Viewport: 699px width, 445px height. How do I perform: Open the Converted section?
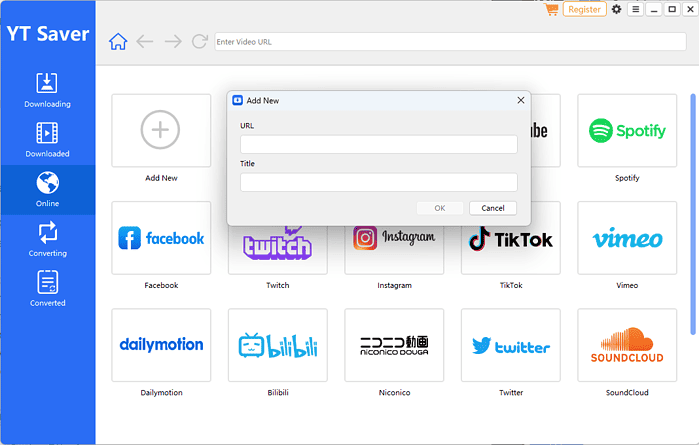(47, 289)
